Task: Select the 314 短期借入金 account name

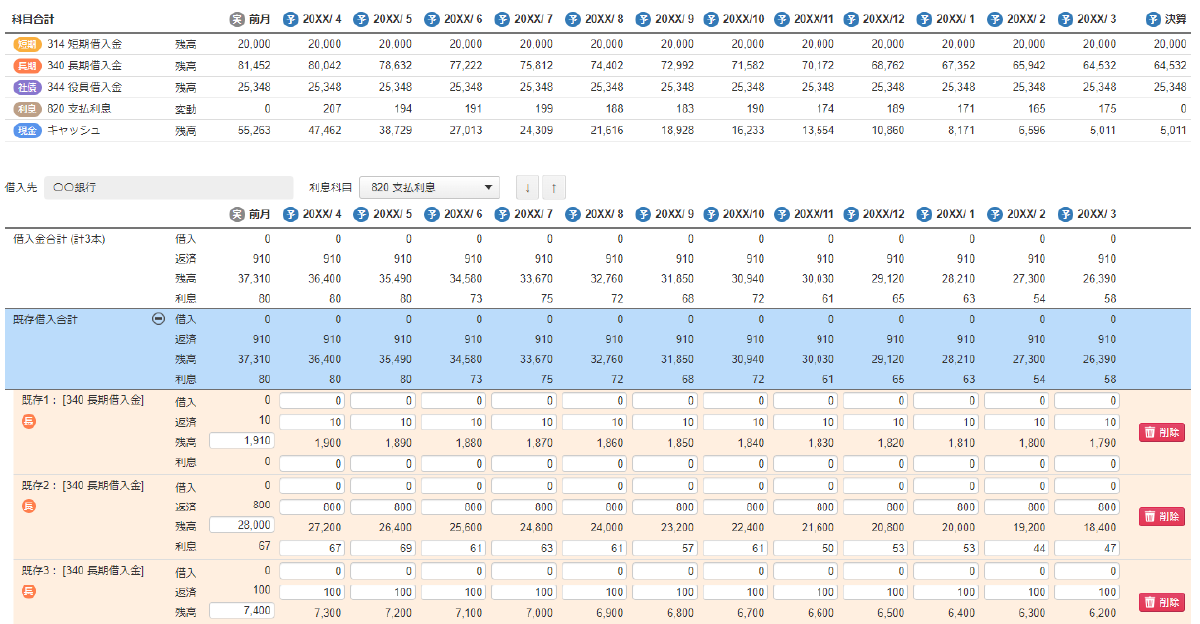Action: click(85, 44)
